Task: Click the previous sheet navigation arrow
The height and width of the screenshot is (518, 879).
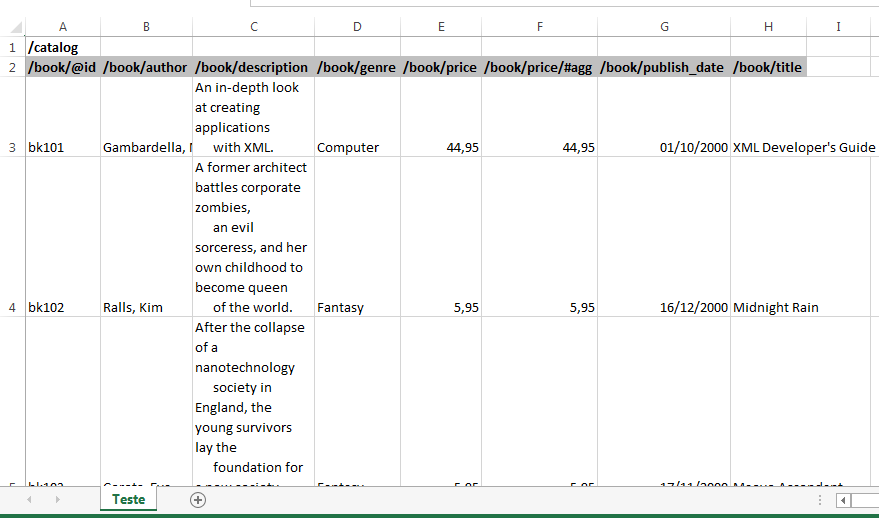Action: click(x=29, y=499)
